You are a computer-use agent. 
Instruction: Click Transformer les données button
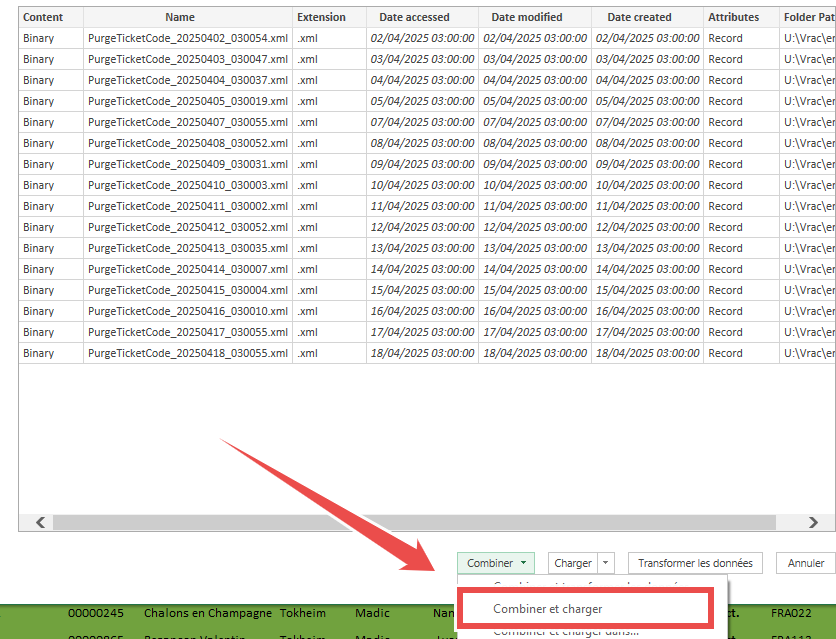(x=694, y=563)
